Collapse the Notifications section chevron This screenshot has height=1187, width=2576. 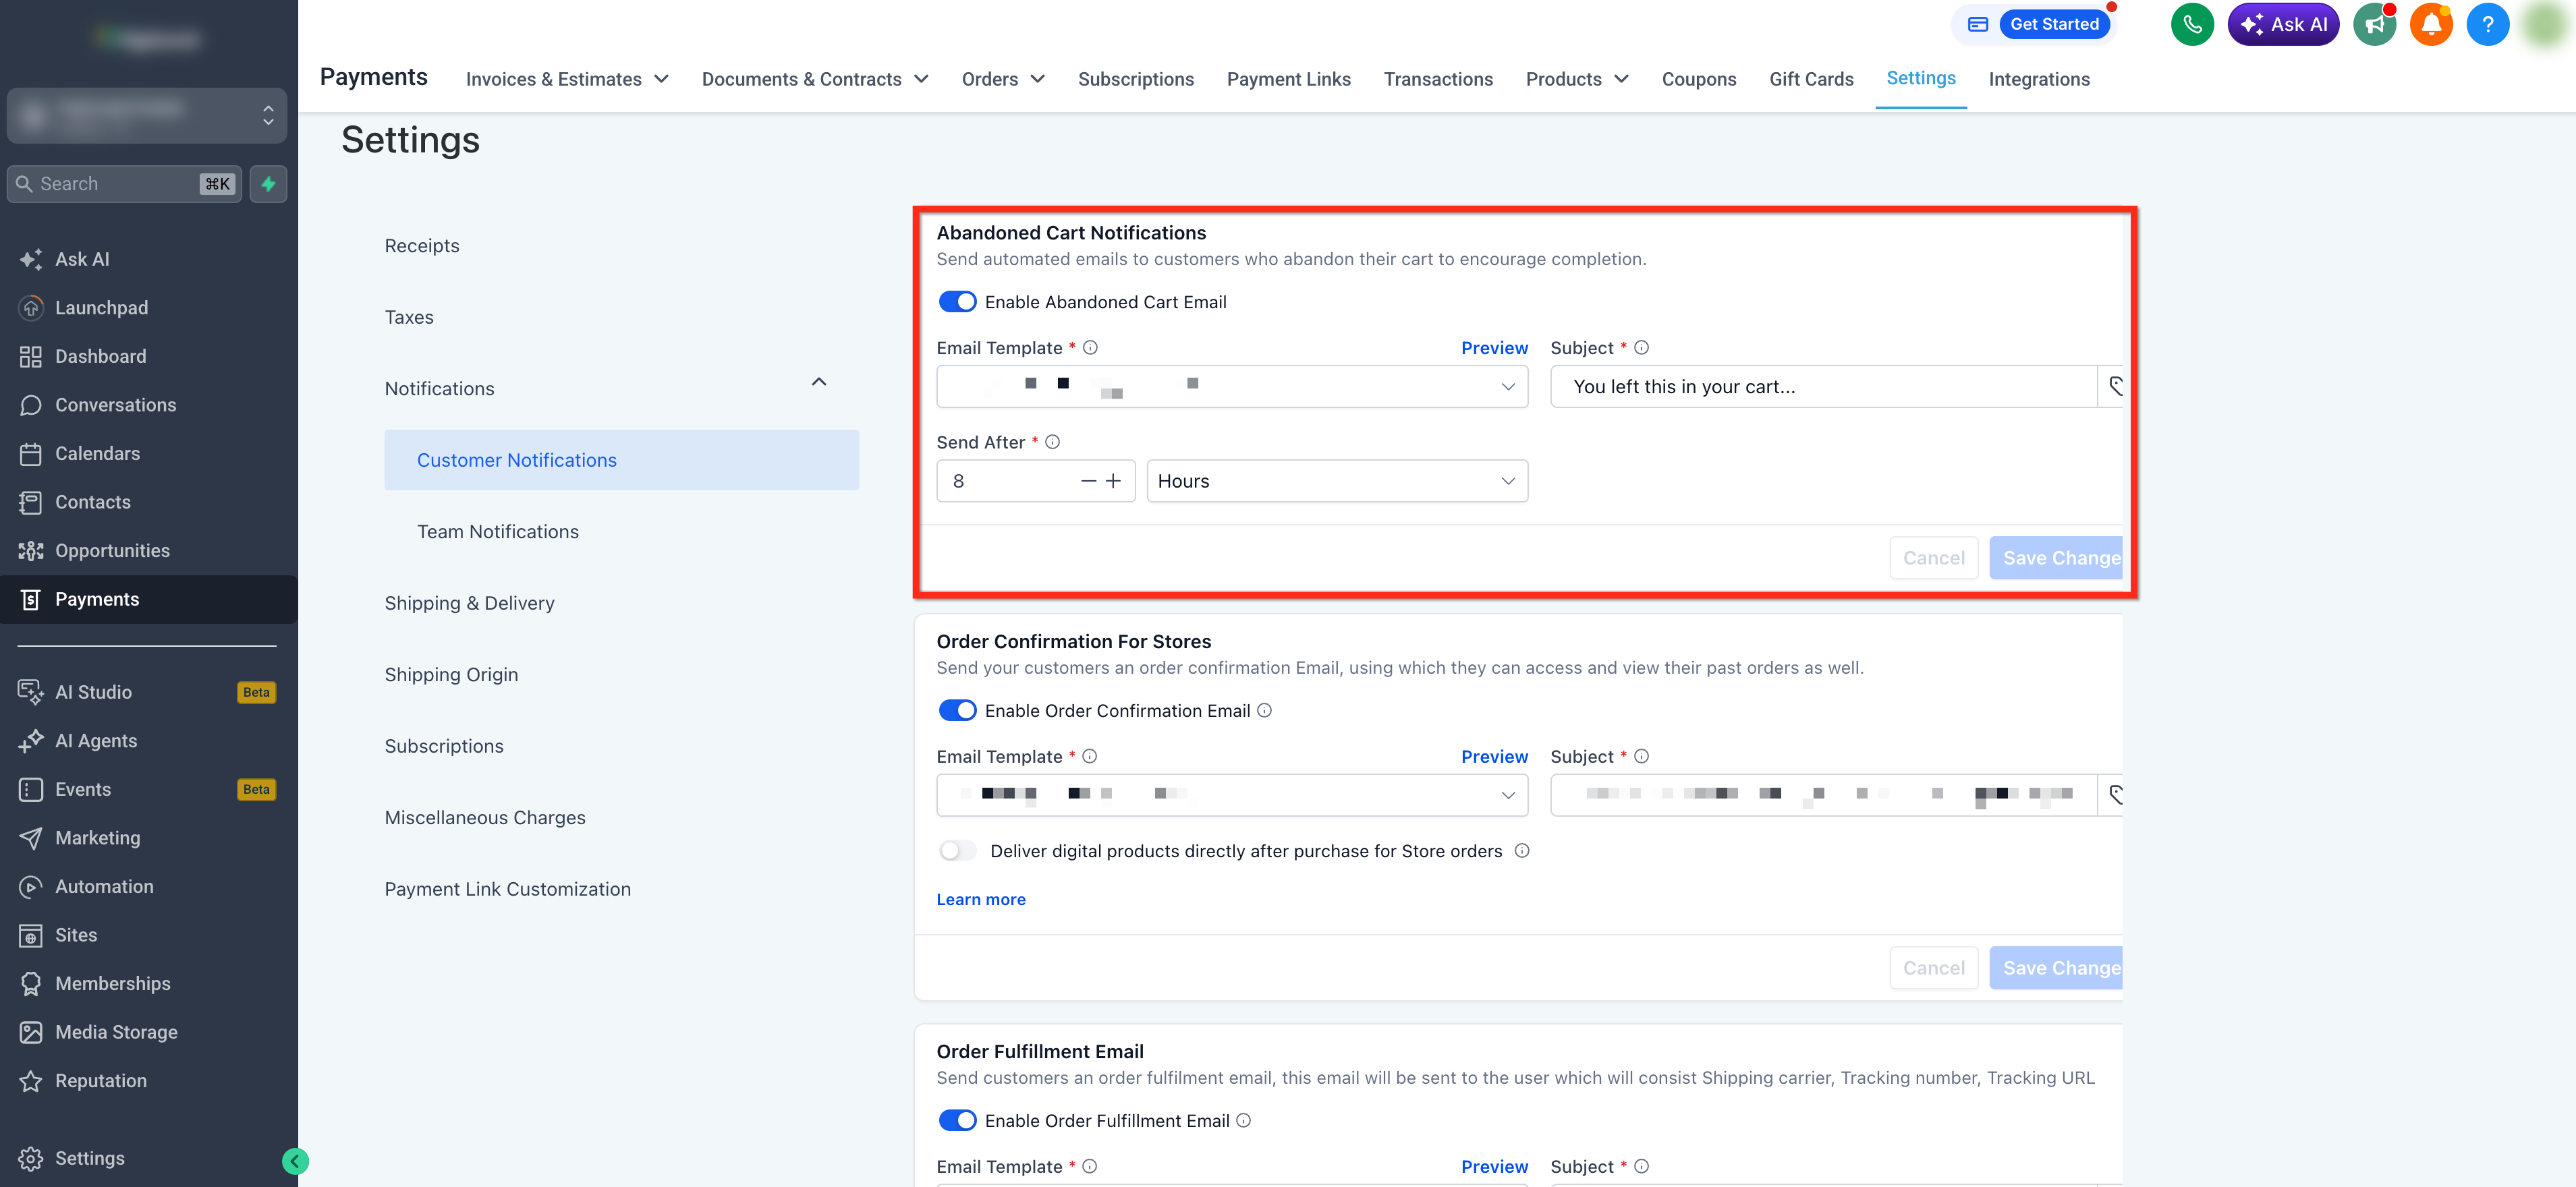819,382
